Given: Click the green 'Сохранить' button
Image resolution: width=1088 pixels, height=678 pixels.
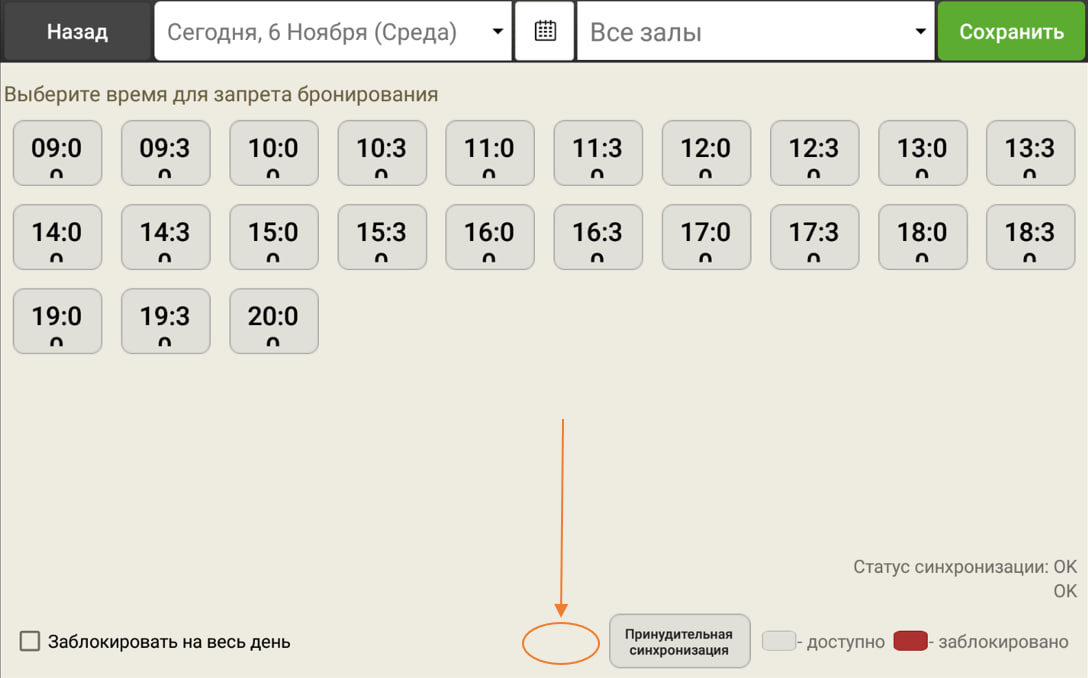Looking at the screenshot, I should click(x=1011, y=31).
